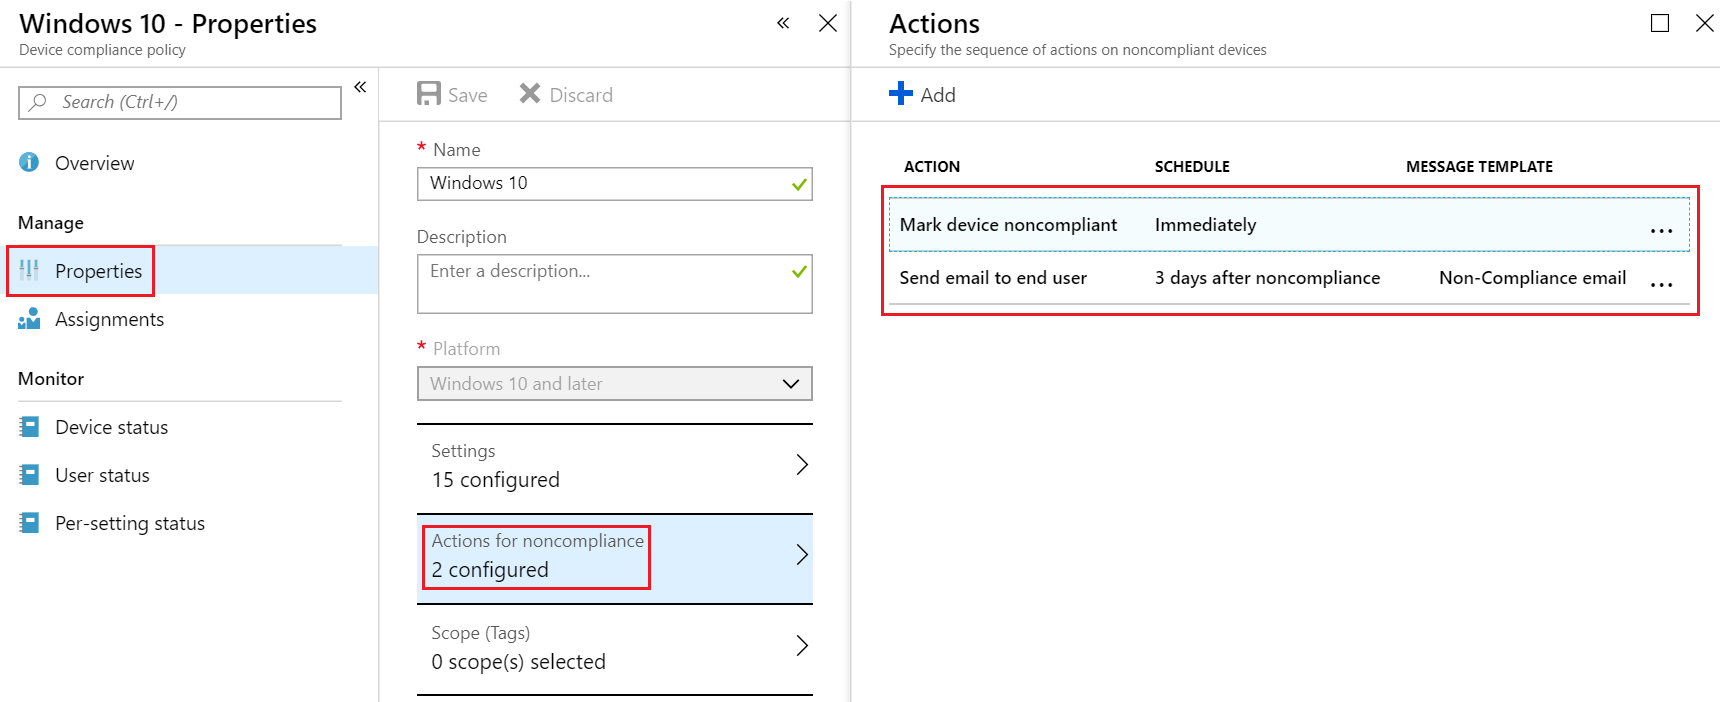Open the Platform dropdown

(x=614, y=384)
